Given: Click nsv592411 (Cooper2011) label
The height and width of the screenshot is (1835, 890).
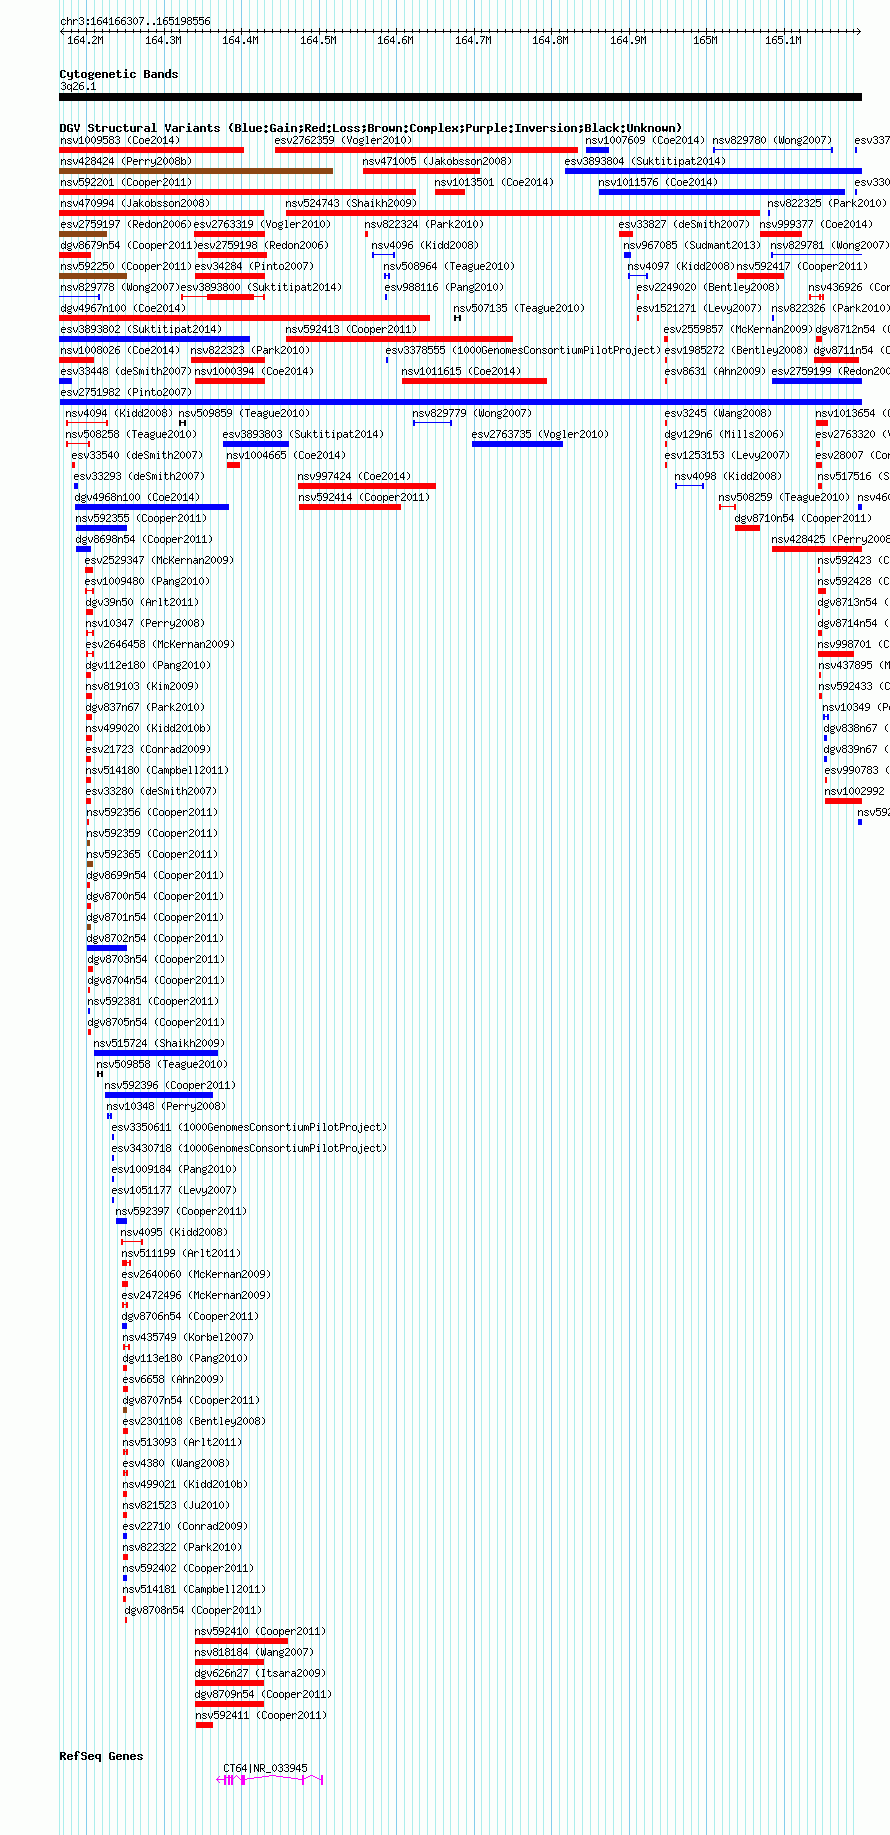Looking at the screenshot, I should point(261,1715).
